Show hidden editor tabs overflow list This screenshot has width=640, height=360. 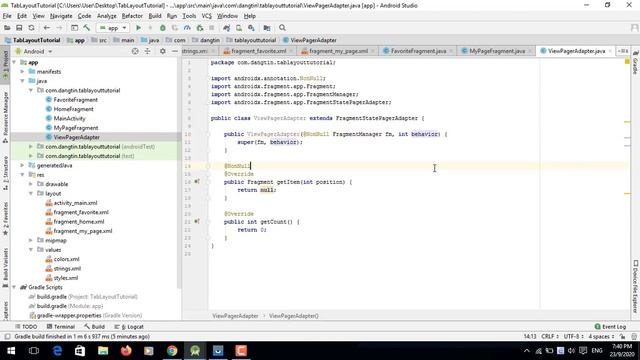tap(623, 51)
